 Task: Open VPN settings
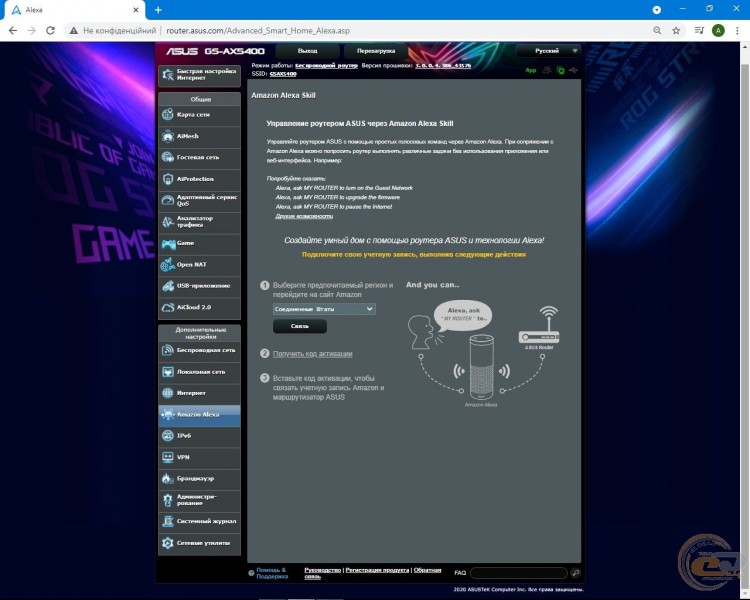[x=199, y=457]
